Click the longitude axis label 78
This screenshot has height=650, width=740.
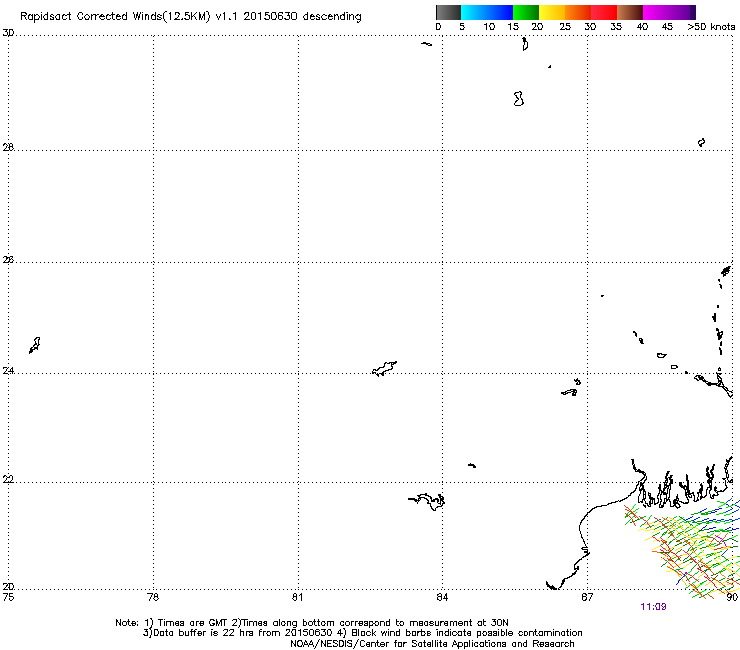[x=153, y=597]
